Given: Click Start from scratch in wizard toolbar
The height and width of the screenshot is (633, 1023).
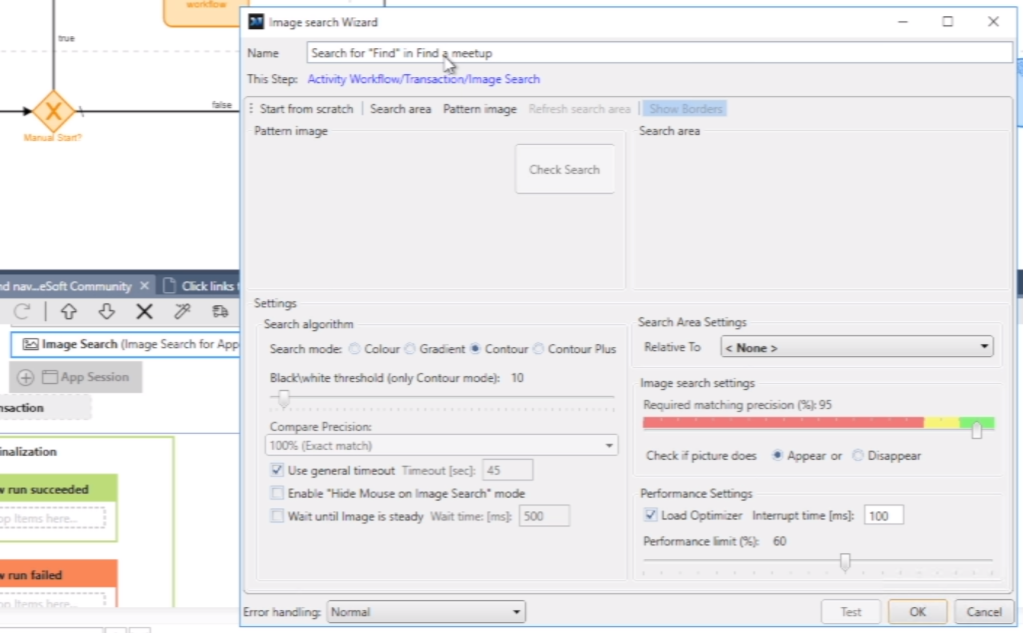Looking at the screenshot, I should click(x=306, y=109).
